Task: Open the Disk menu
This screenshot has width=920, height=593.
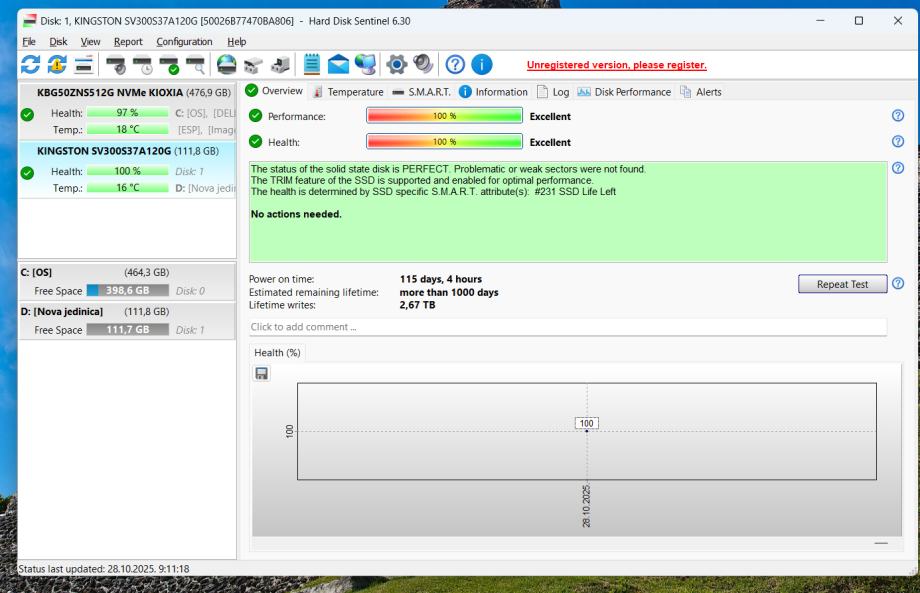Action: tap(59, 42)
